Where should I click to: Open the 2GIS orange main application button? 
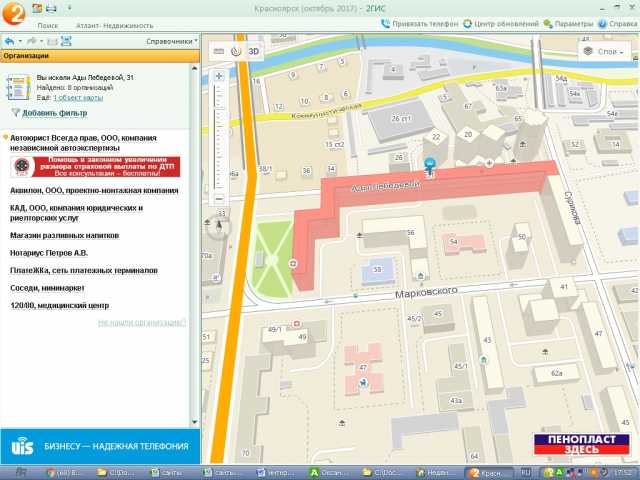[x=13, y=13]
